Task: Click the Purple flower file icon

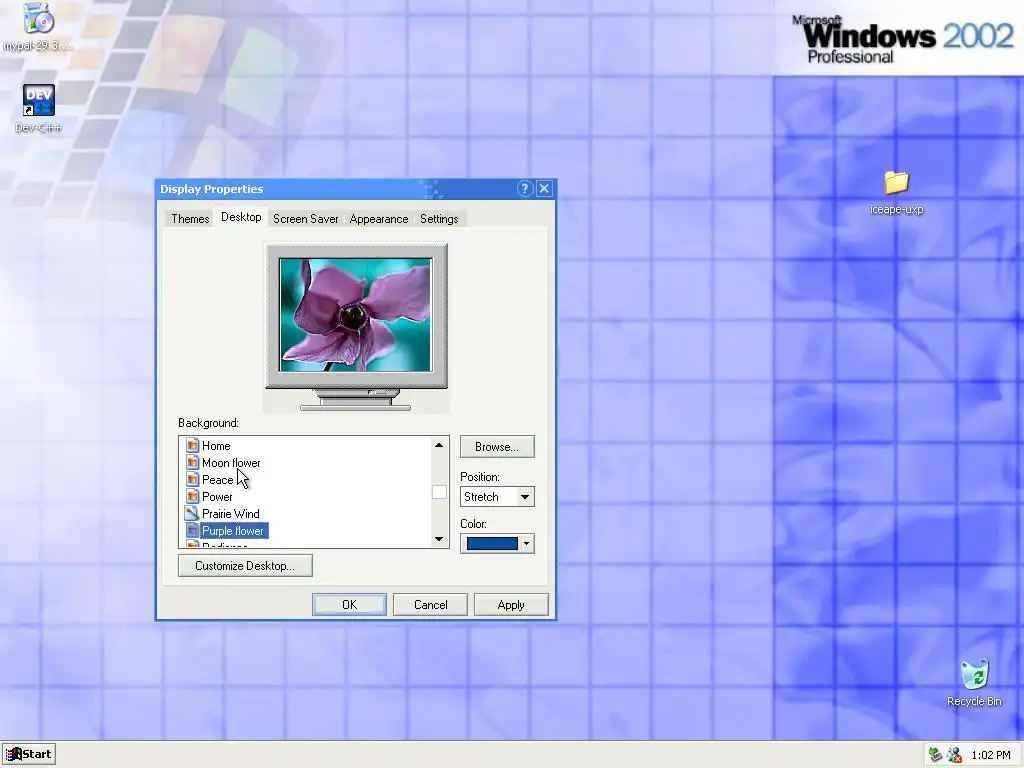Action: tap(192, 530)
